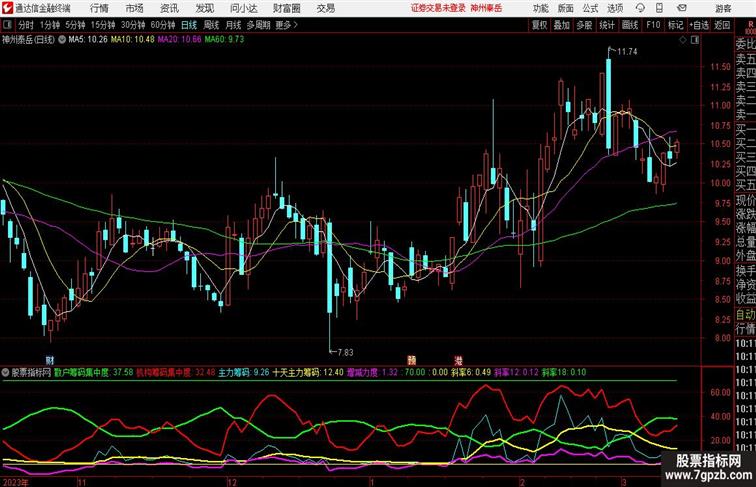Image resolution: width=756 pixels, height=487 pixels.
Task: Click the 斜率6: 0.49 reading
Action: tap(471, 372)
